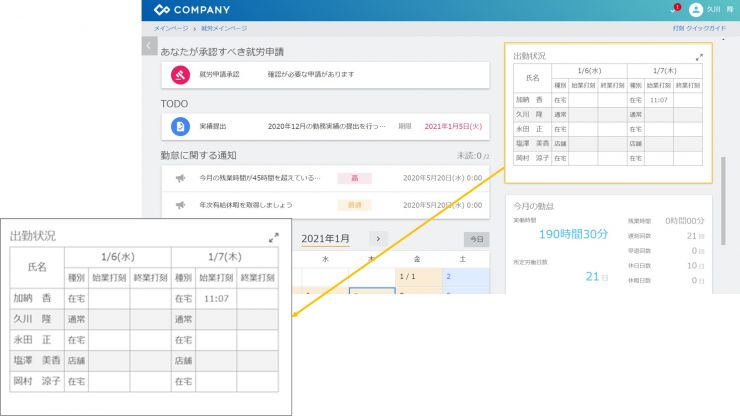Image resolution: width=740 pixels, height=416 pixels.
Task: Open 就労メインページ breadcrumb link
Action: click(x=224, y=28)
